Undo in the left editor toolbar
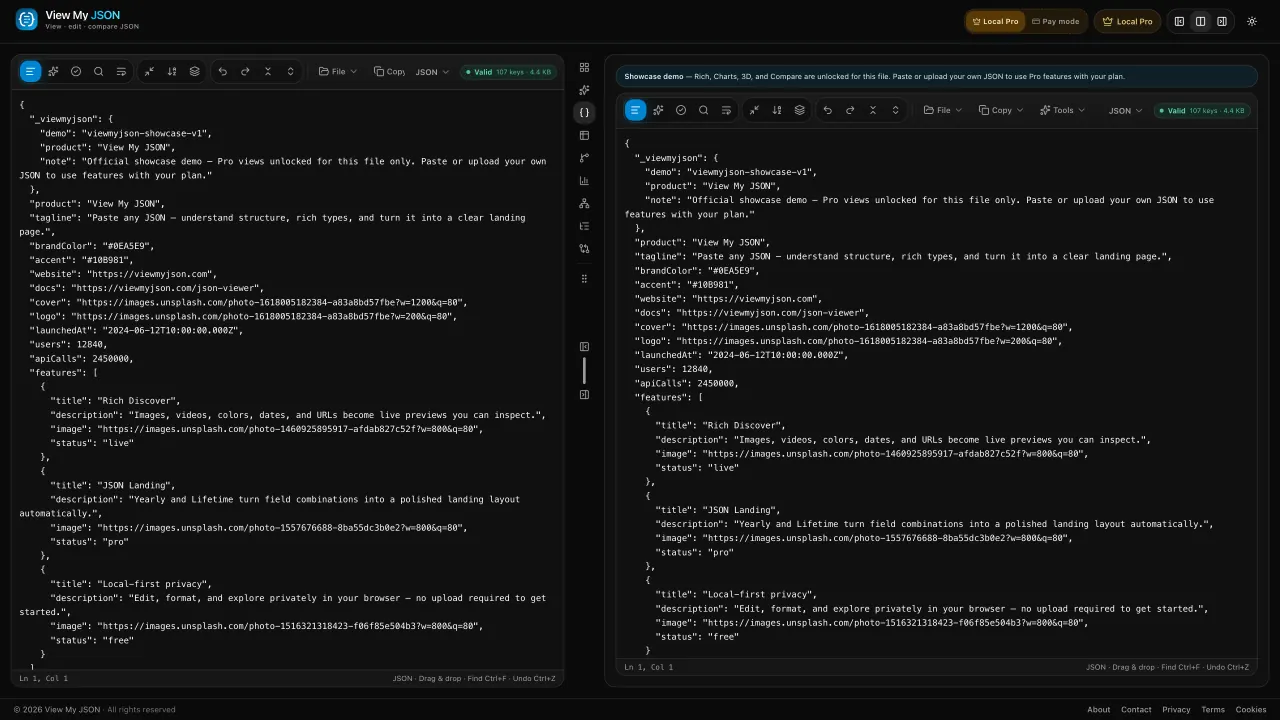This screenshot has height=720, width=1280. click(222, 71)
